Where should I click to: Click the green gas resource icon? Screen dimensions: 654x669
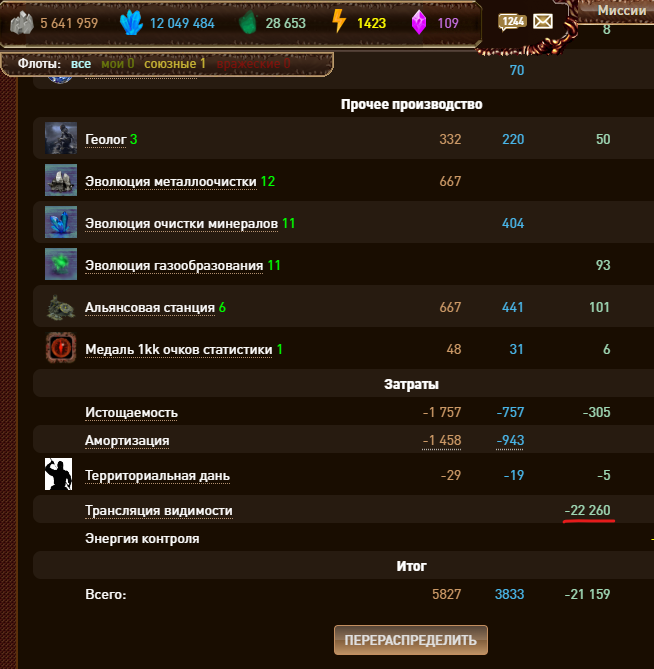pos(247,22)
